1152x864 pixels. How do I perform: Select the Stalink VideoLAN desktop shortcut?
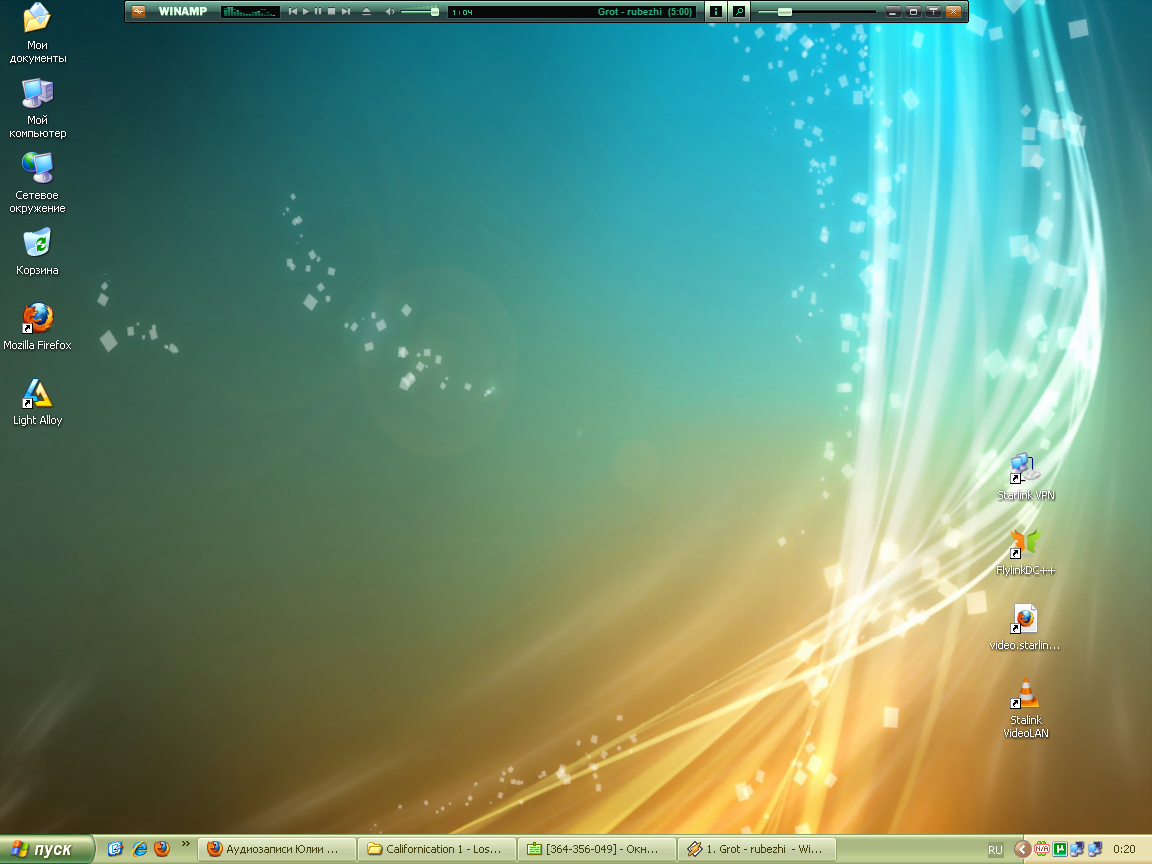point(1026,708)
